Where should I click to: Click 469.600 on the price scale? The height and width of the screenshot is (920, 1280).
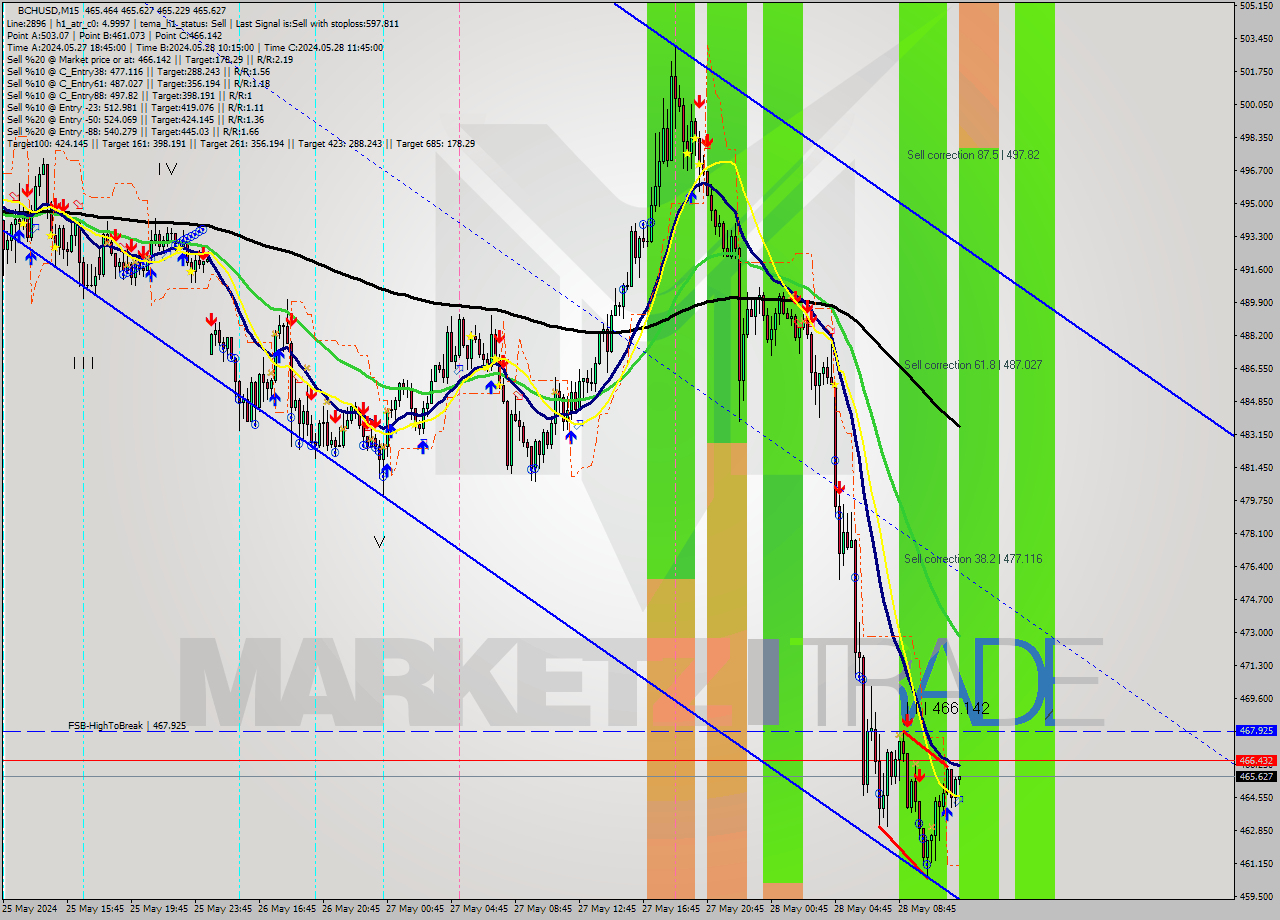pyautogui.click(x=1255, y=699)
